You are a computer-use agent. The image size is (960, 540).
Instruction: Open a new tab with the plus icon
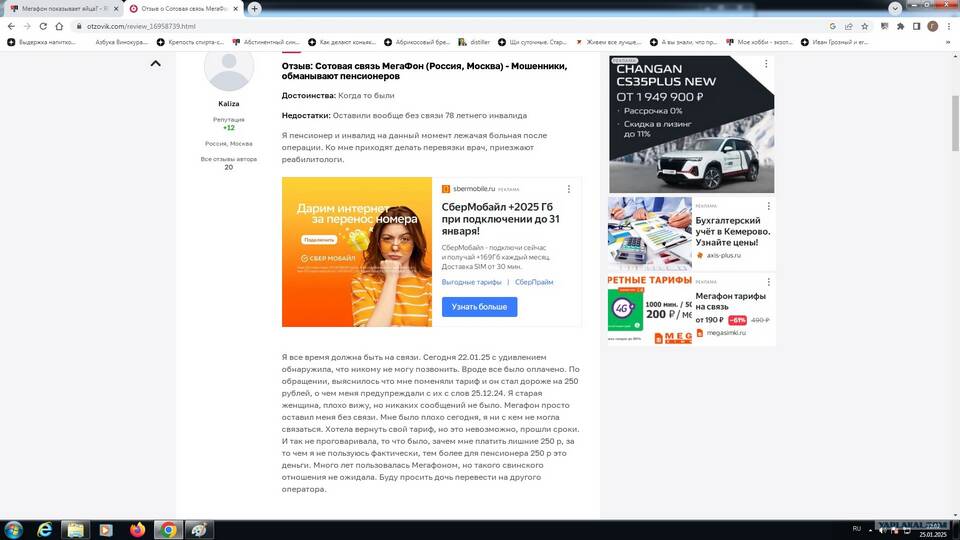[255, 8]
